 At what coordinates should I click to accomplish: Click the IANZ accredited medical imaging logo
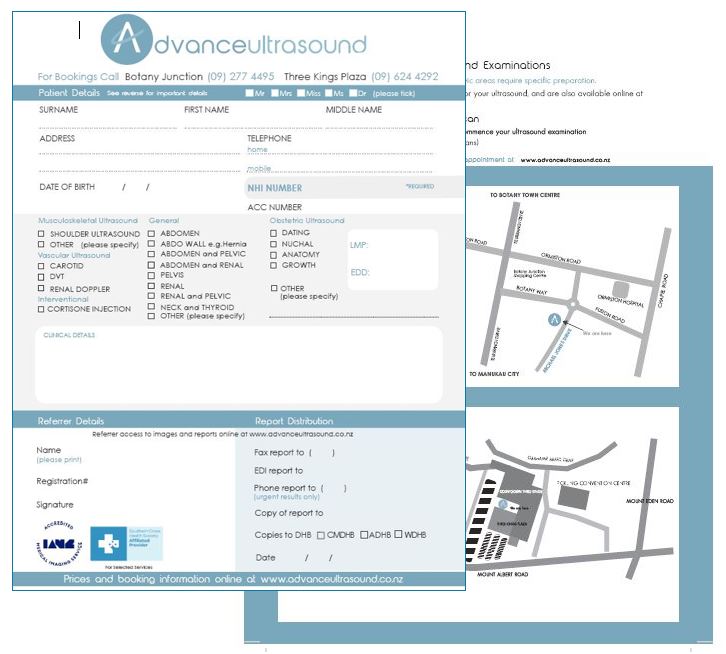tap(60, 544)
